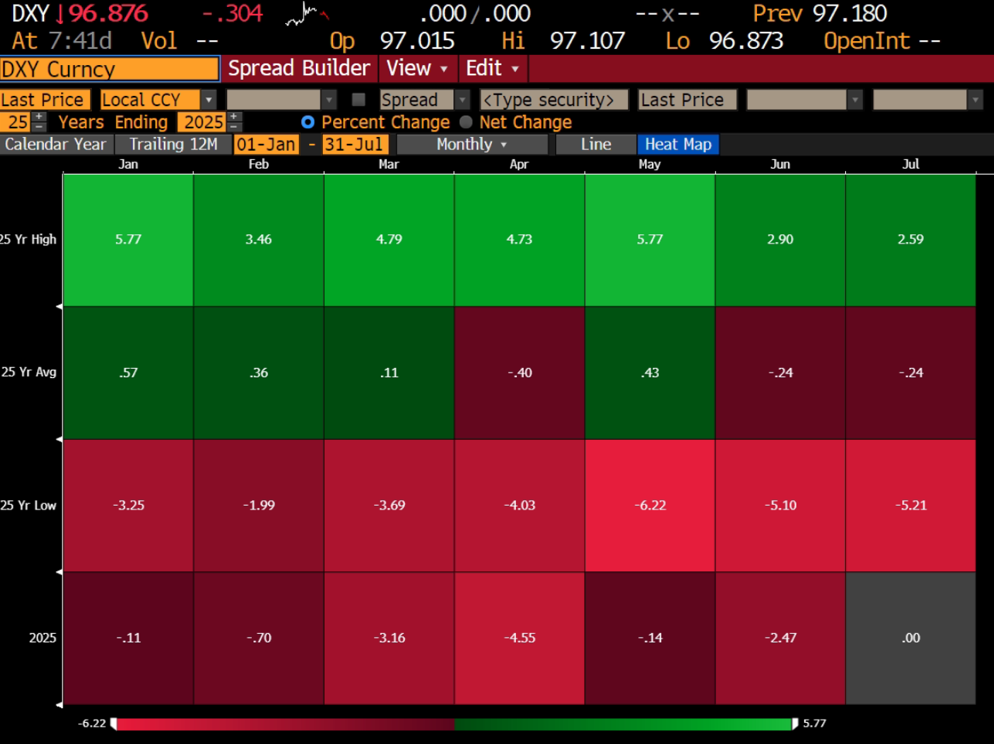This screenshot has height=744, width=994.
Task: Select the Calendar Year tab
Action: 55,144
